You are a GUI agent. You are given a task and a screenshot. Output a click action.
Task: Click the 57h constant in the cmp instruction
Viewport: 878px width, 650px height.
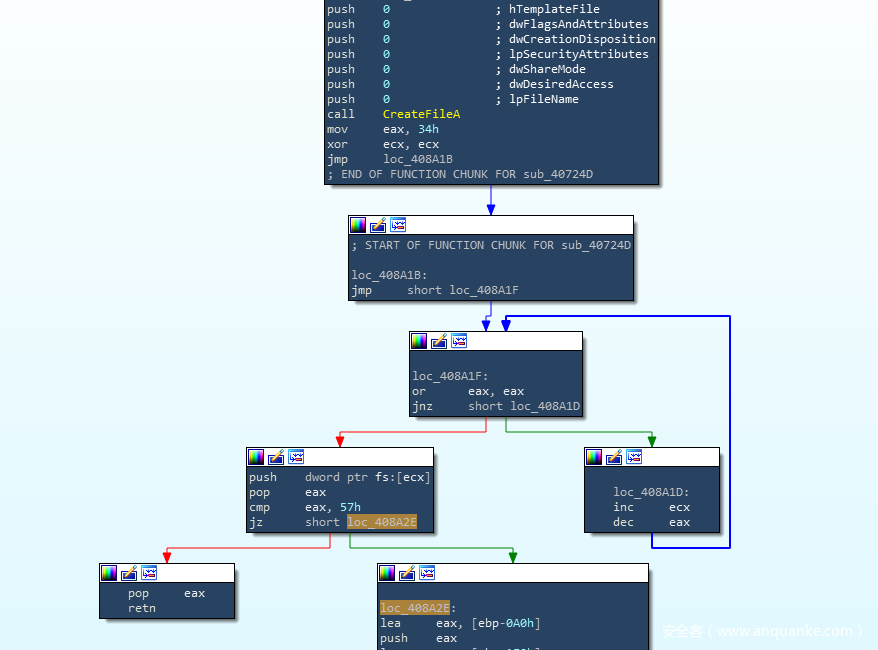click(x=350, y=507)
